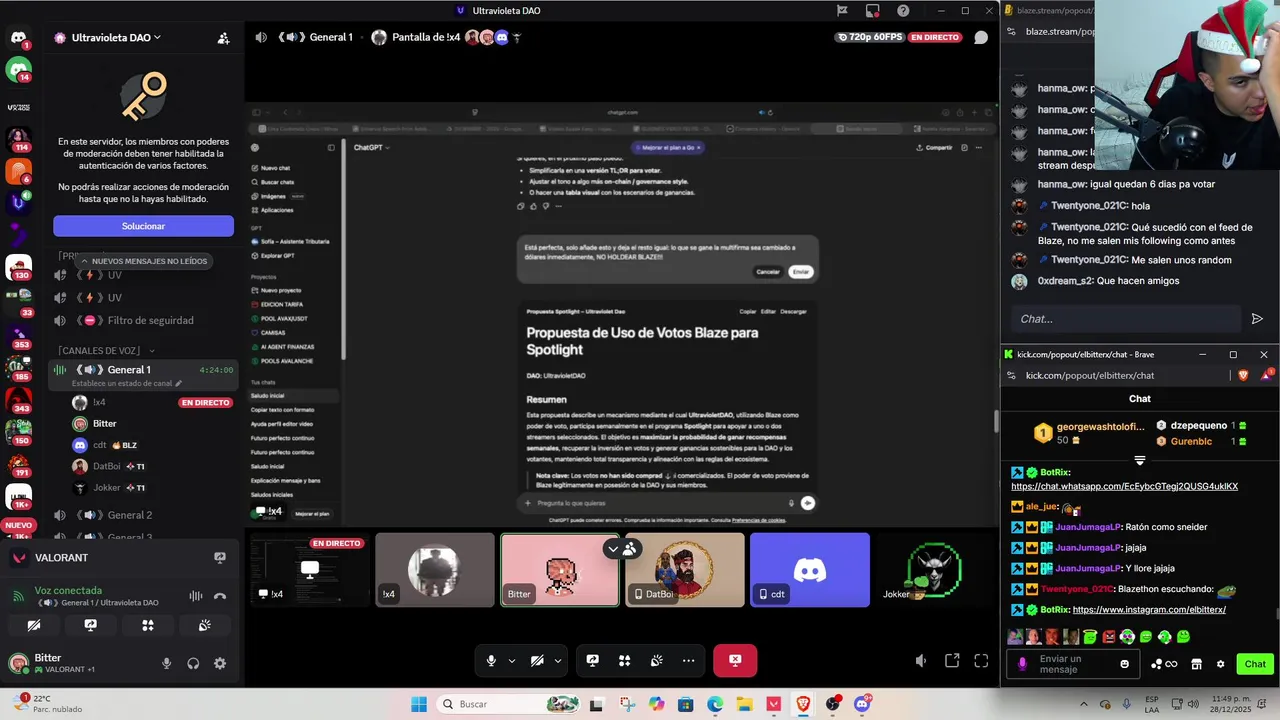Open Brave browser from the taskbar

[803, 704]
